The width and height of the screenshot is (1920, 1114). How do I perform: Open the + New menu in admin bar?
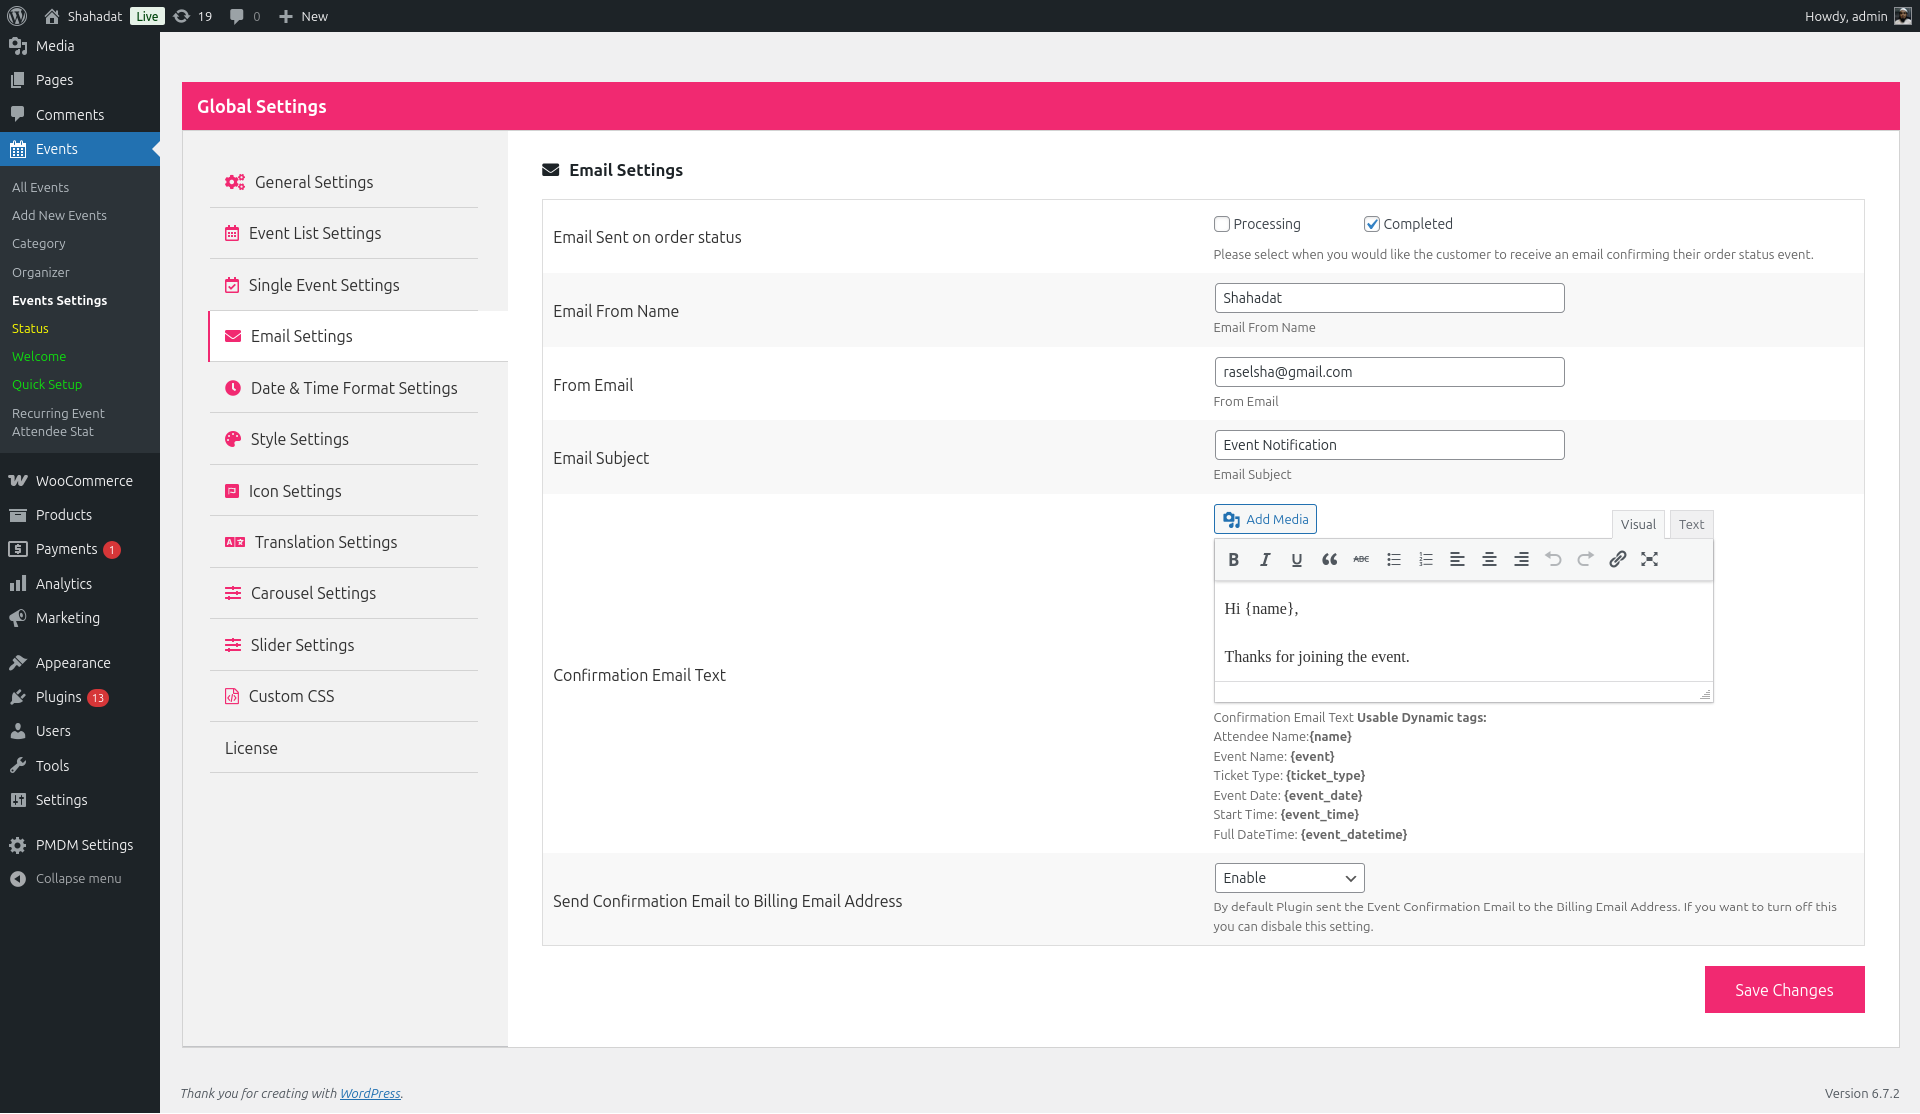click(x=303, y=16)
